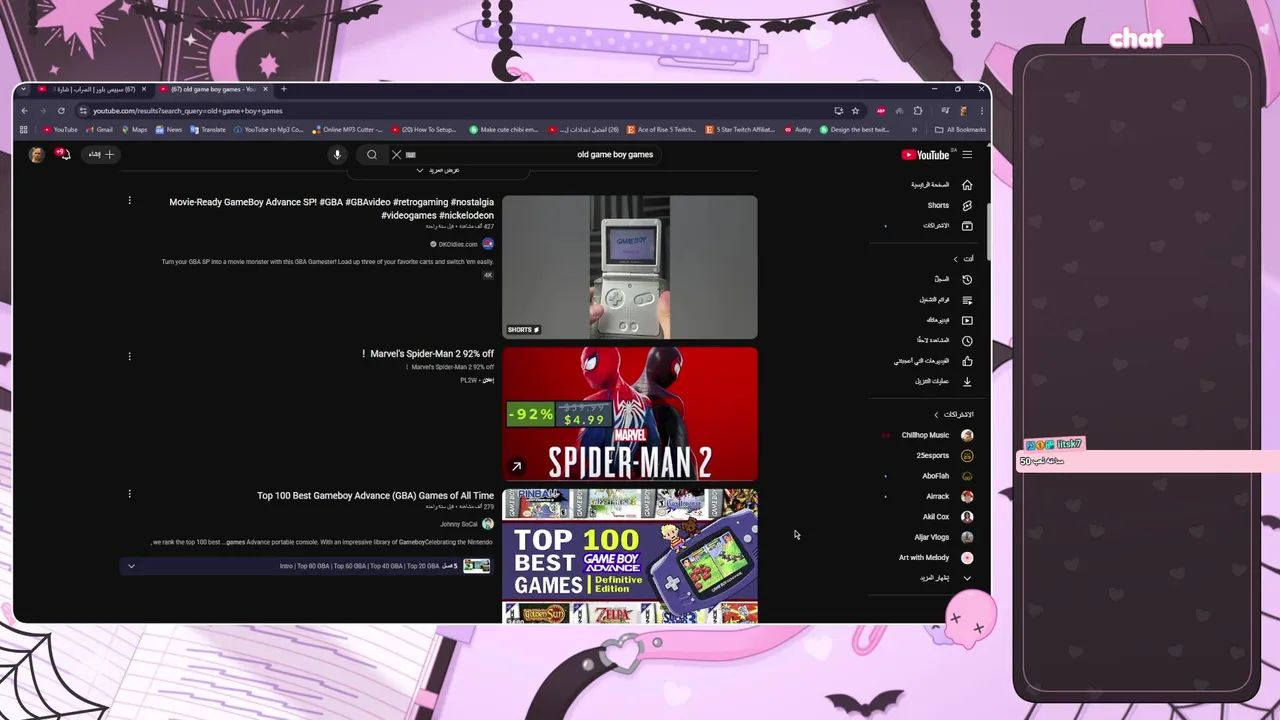The width and height of the screenshot is (1280, 720).
Task: Open 'Online MP3 Cutter' bookmark
Action: (x=347, y=129)
